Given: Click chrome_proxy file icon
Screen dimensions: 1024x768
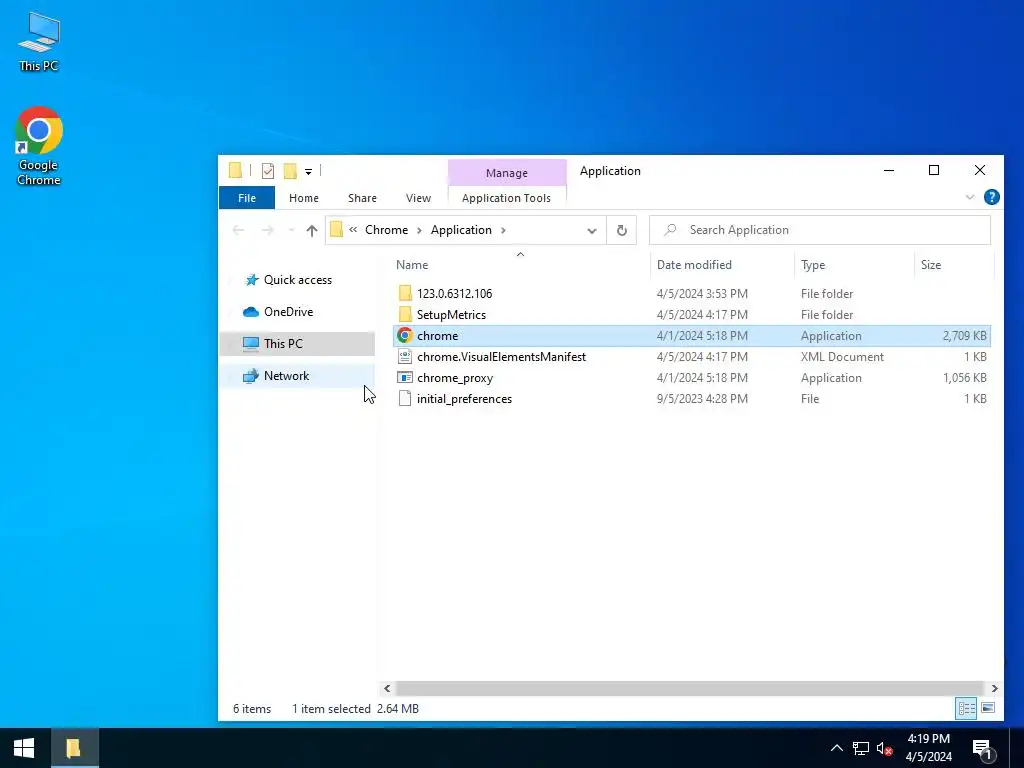Looking at the screenshot, I should click(x=405, y=377).
